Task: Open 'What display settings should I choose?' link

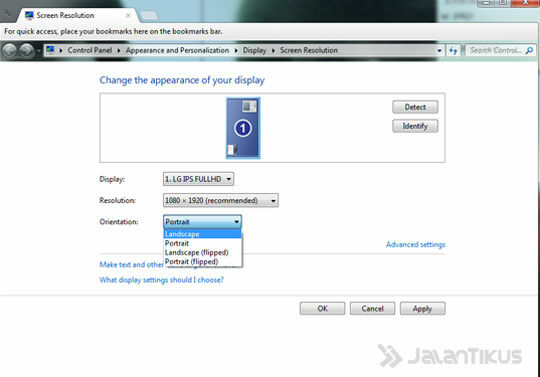Action: pos(162,280)
